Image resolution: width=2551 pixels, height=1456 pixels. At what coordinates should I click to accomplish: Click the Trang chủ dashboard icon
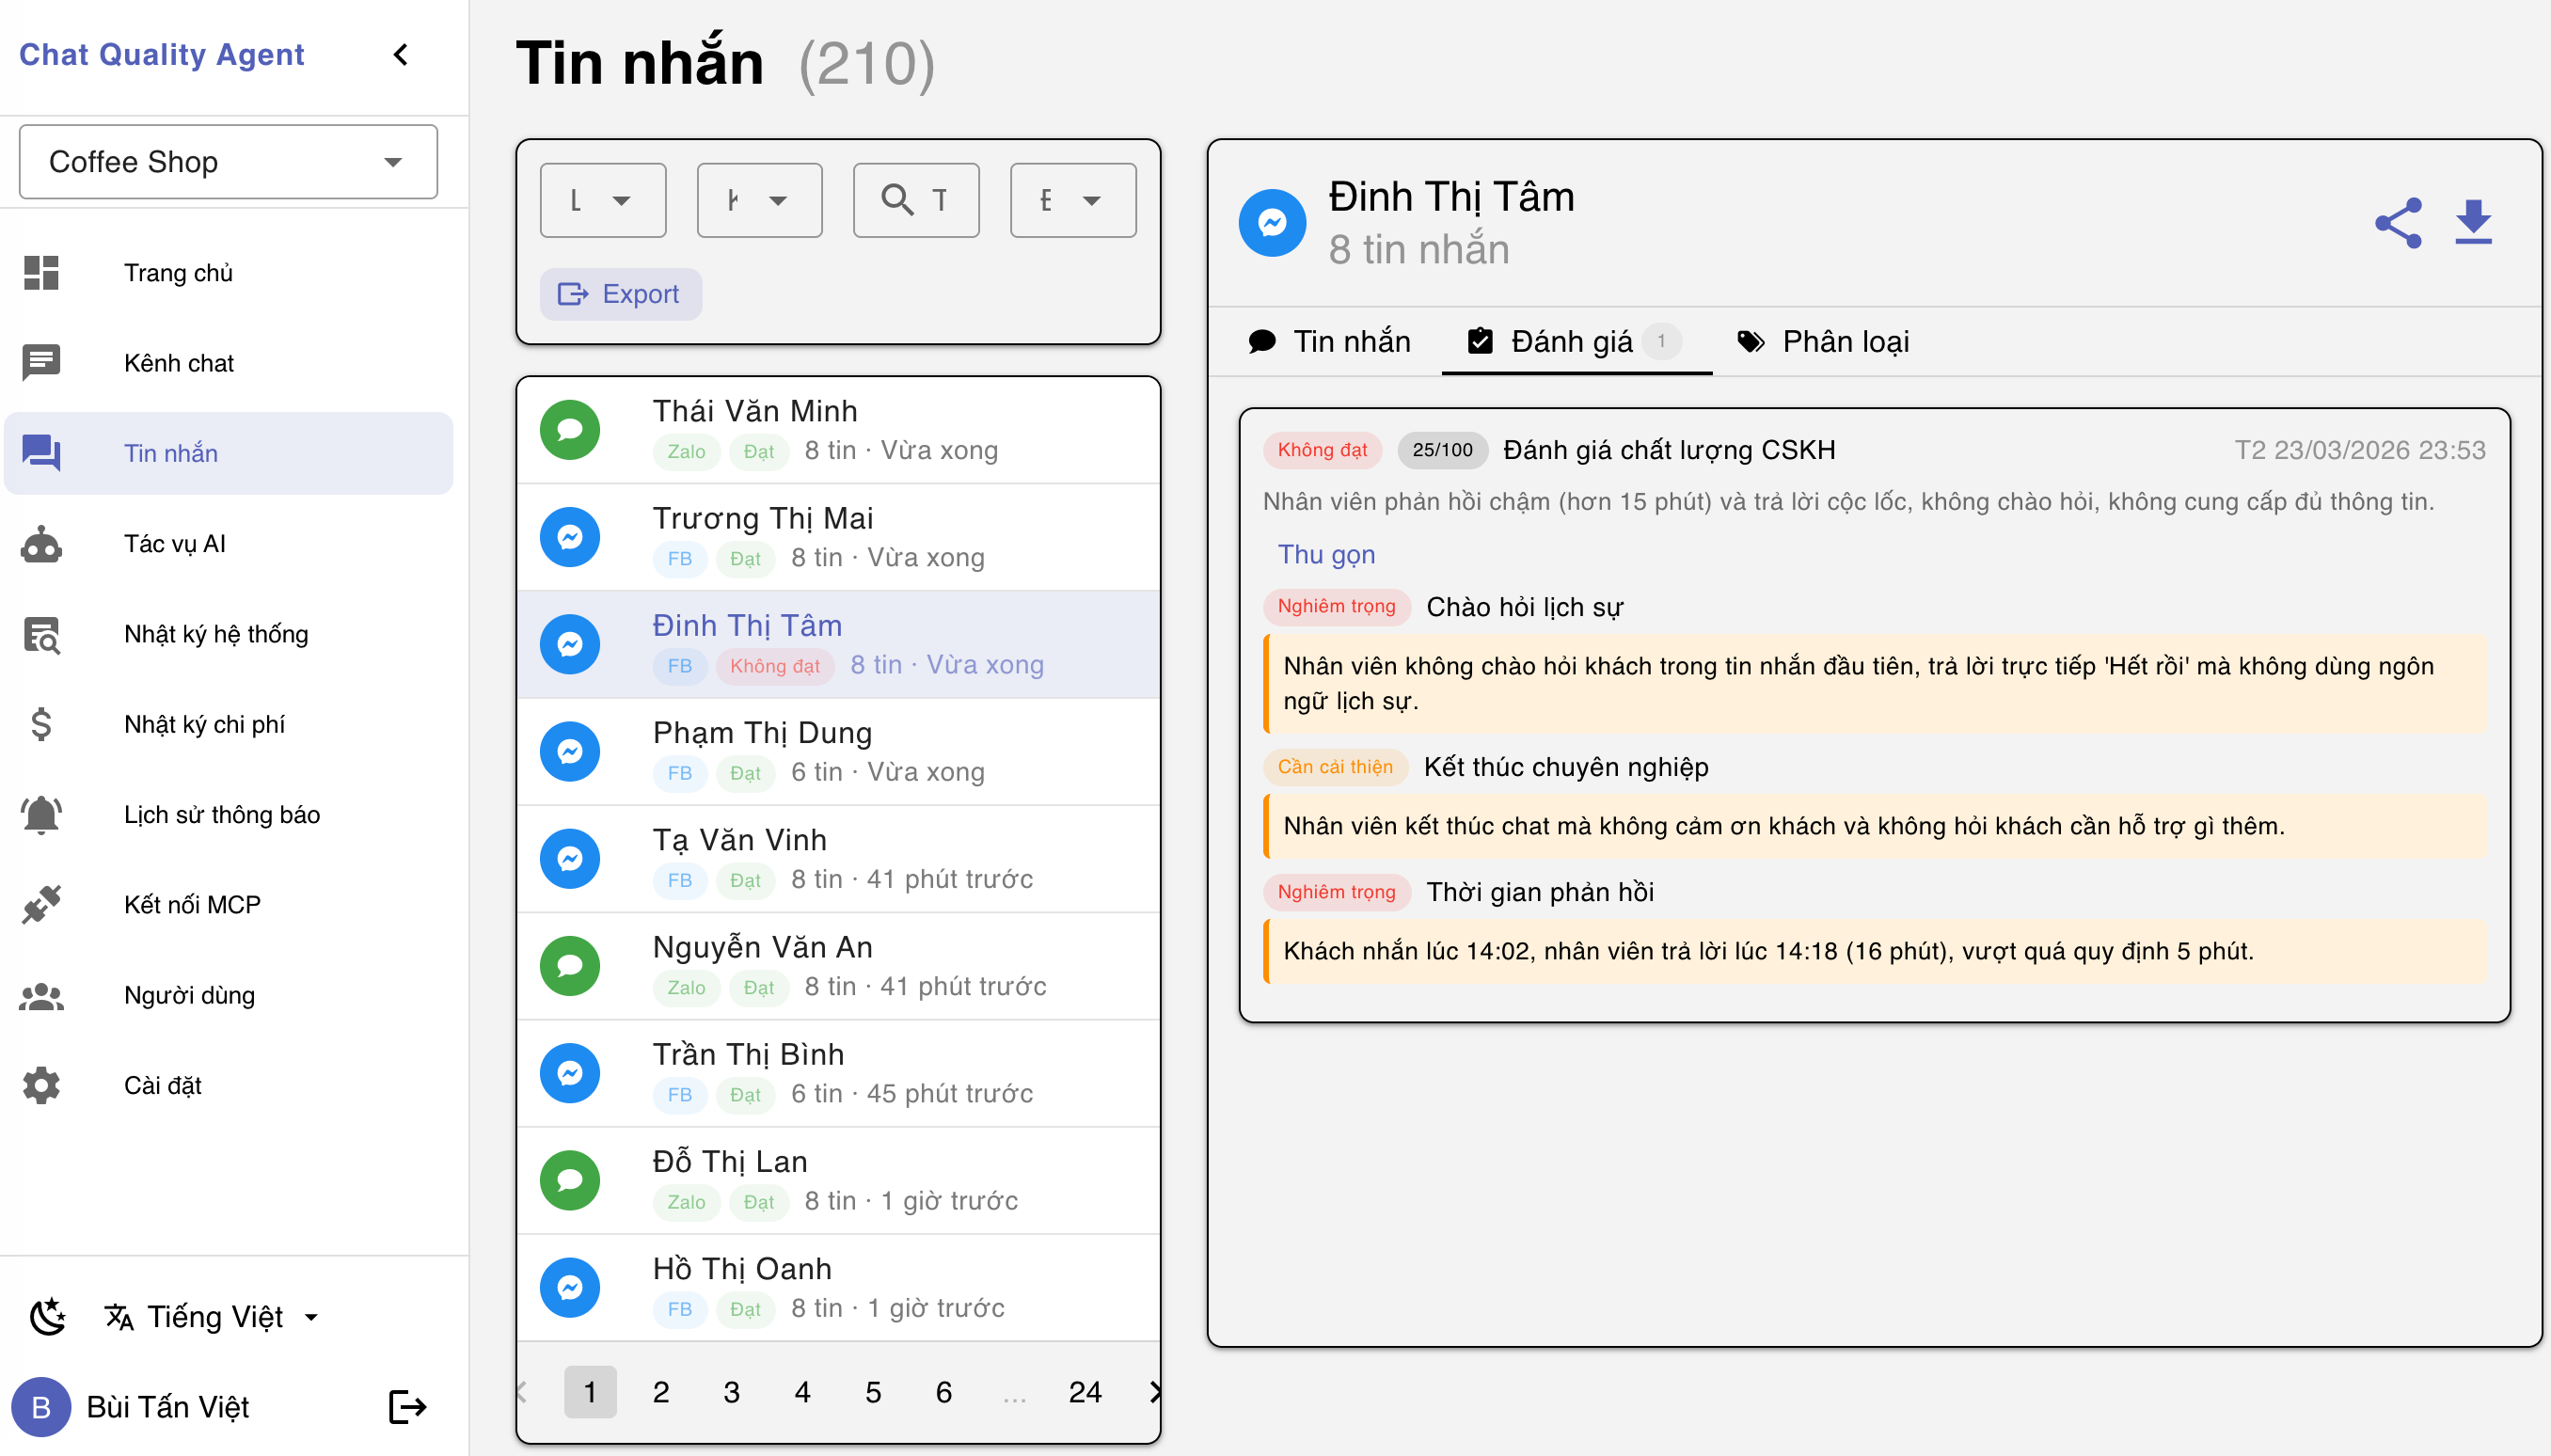(x=41, y=272)
